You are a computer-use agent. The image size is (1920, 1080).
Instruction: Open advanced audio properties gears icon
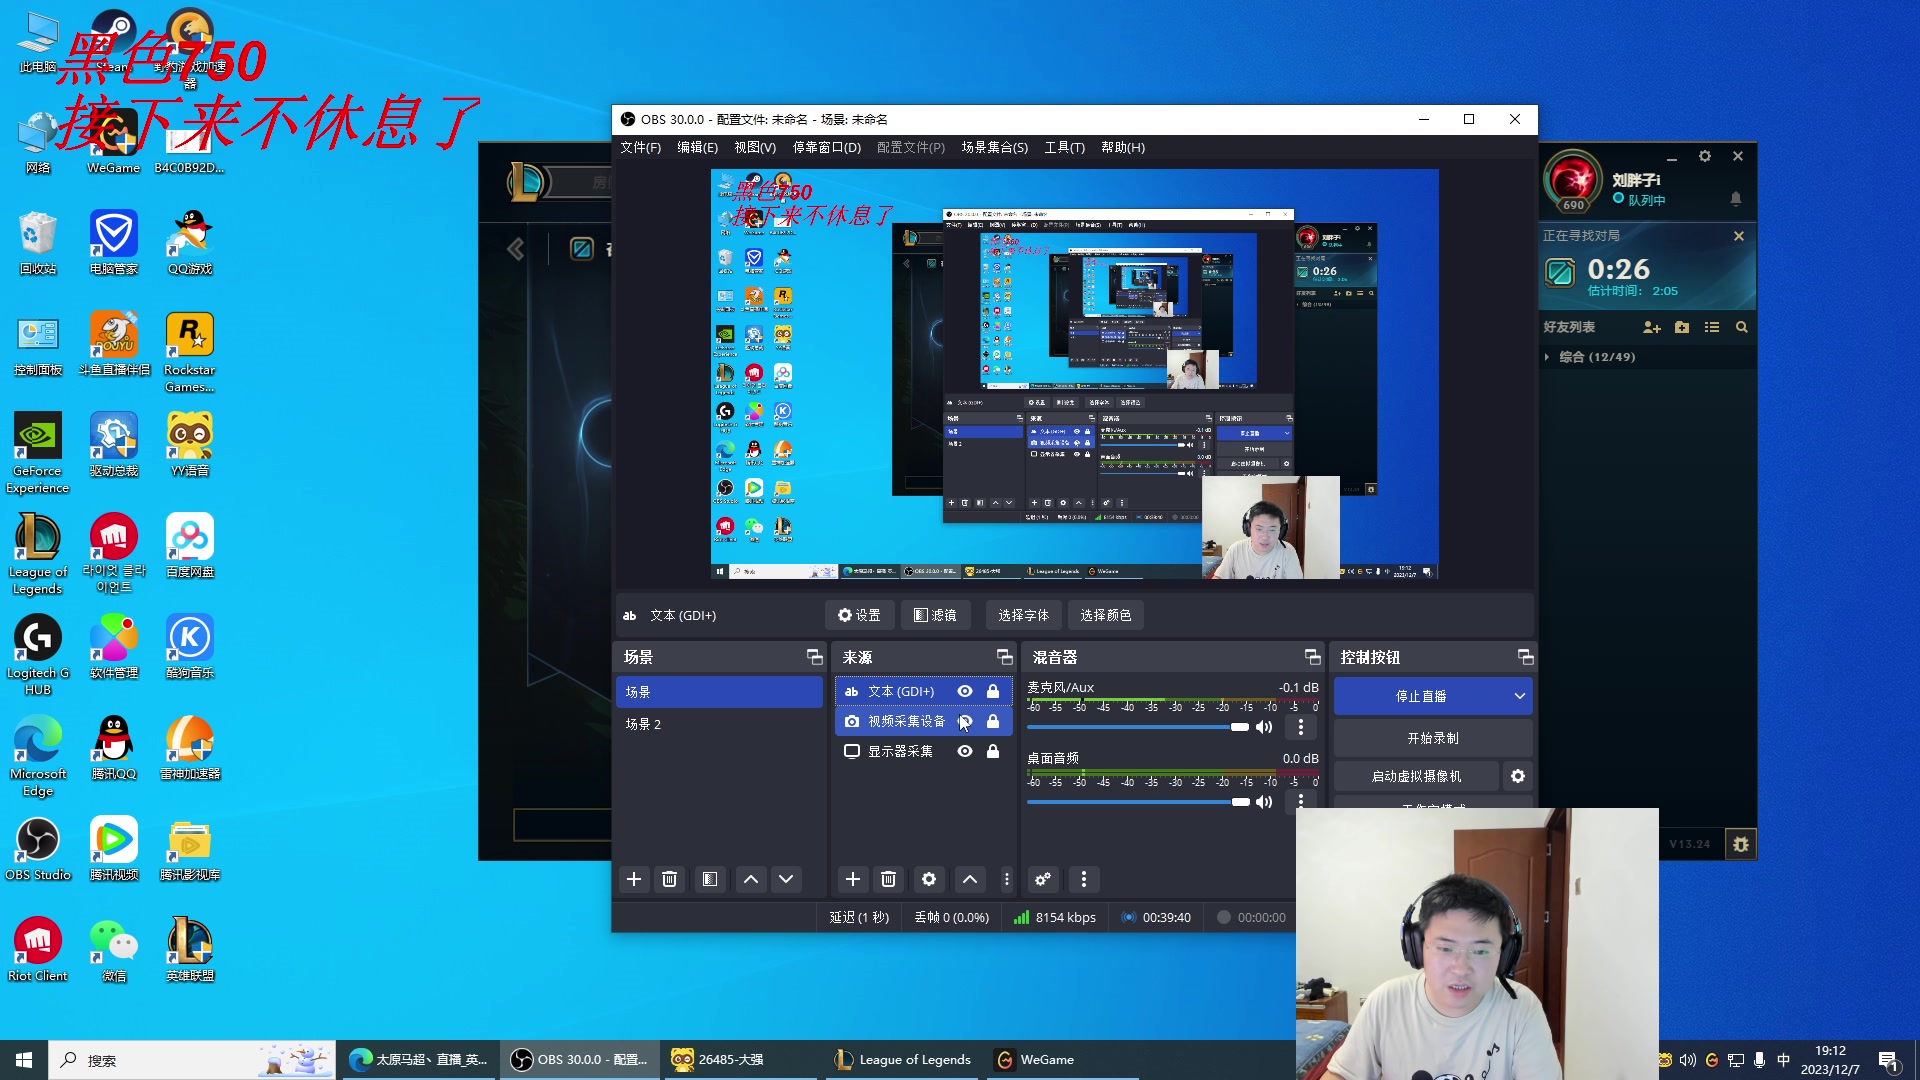pos(1043,879)
